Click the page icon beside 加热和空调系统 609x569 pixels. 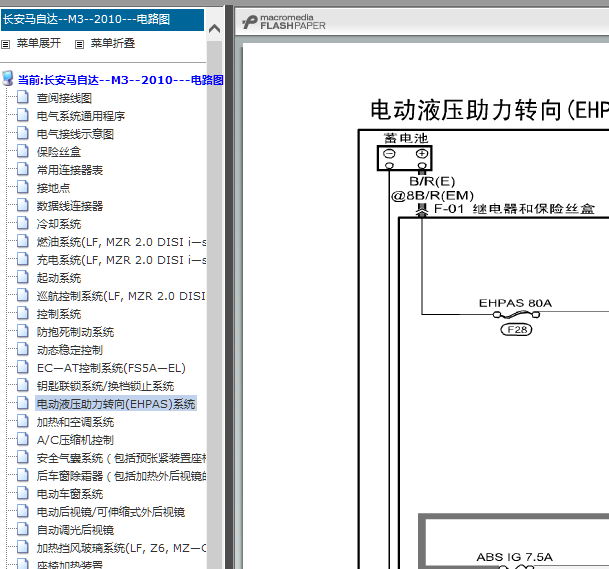23,421
